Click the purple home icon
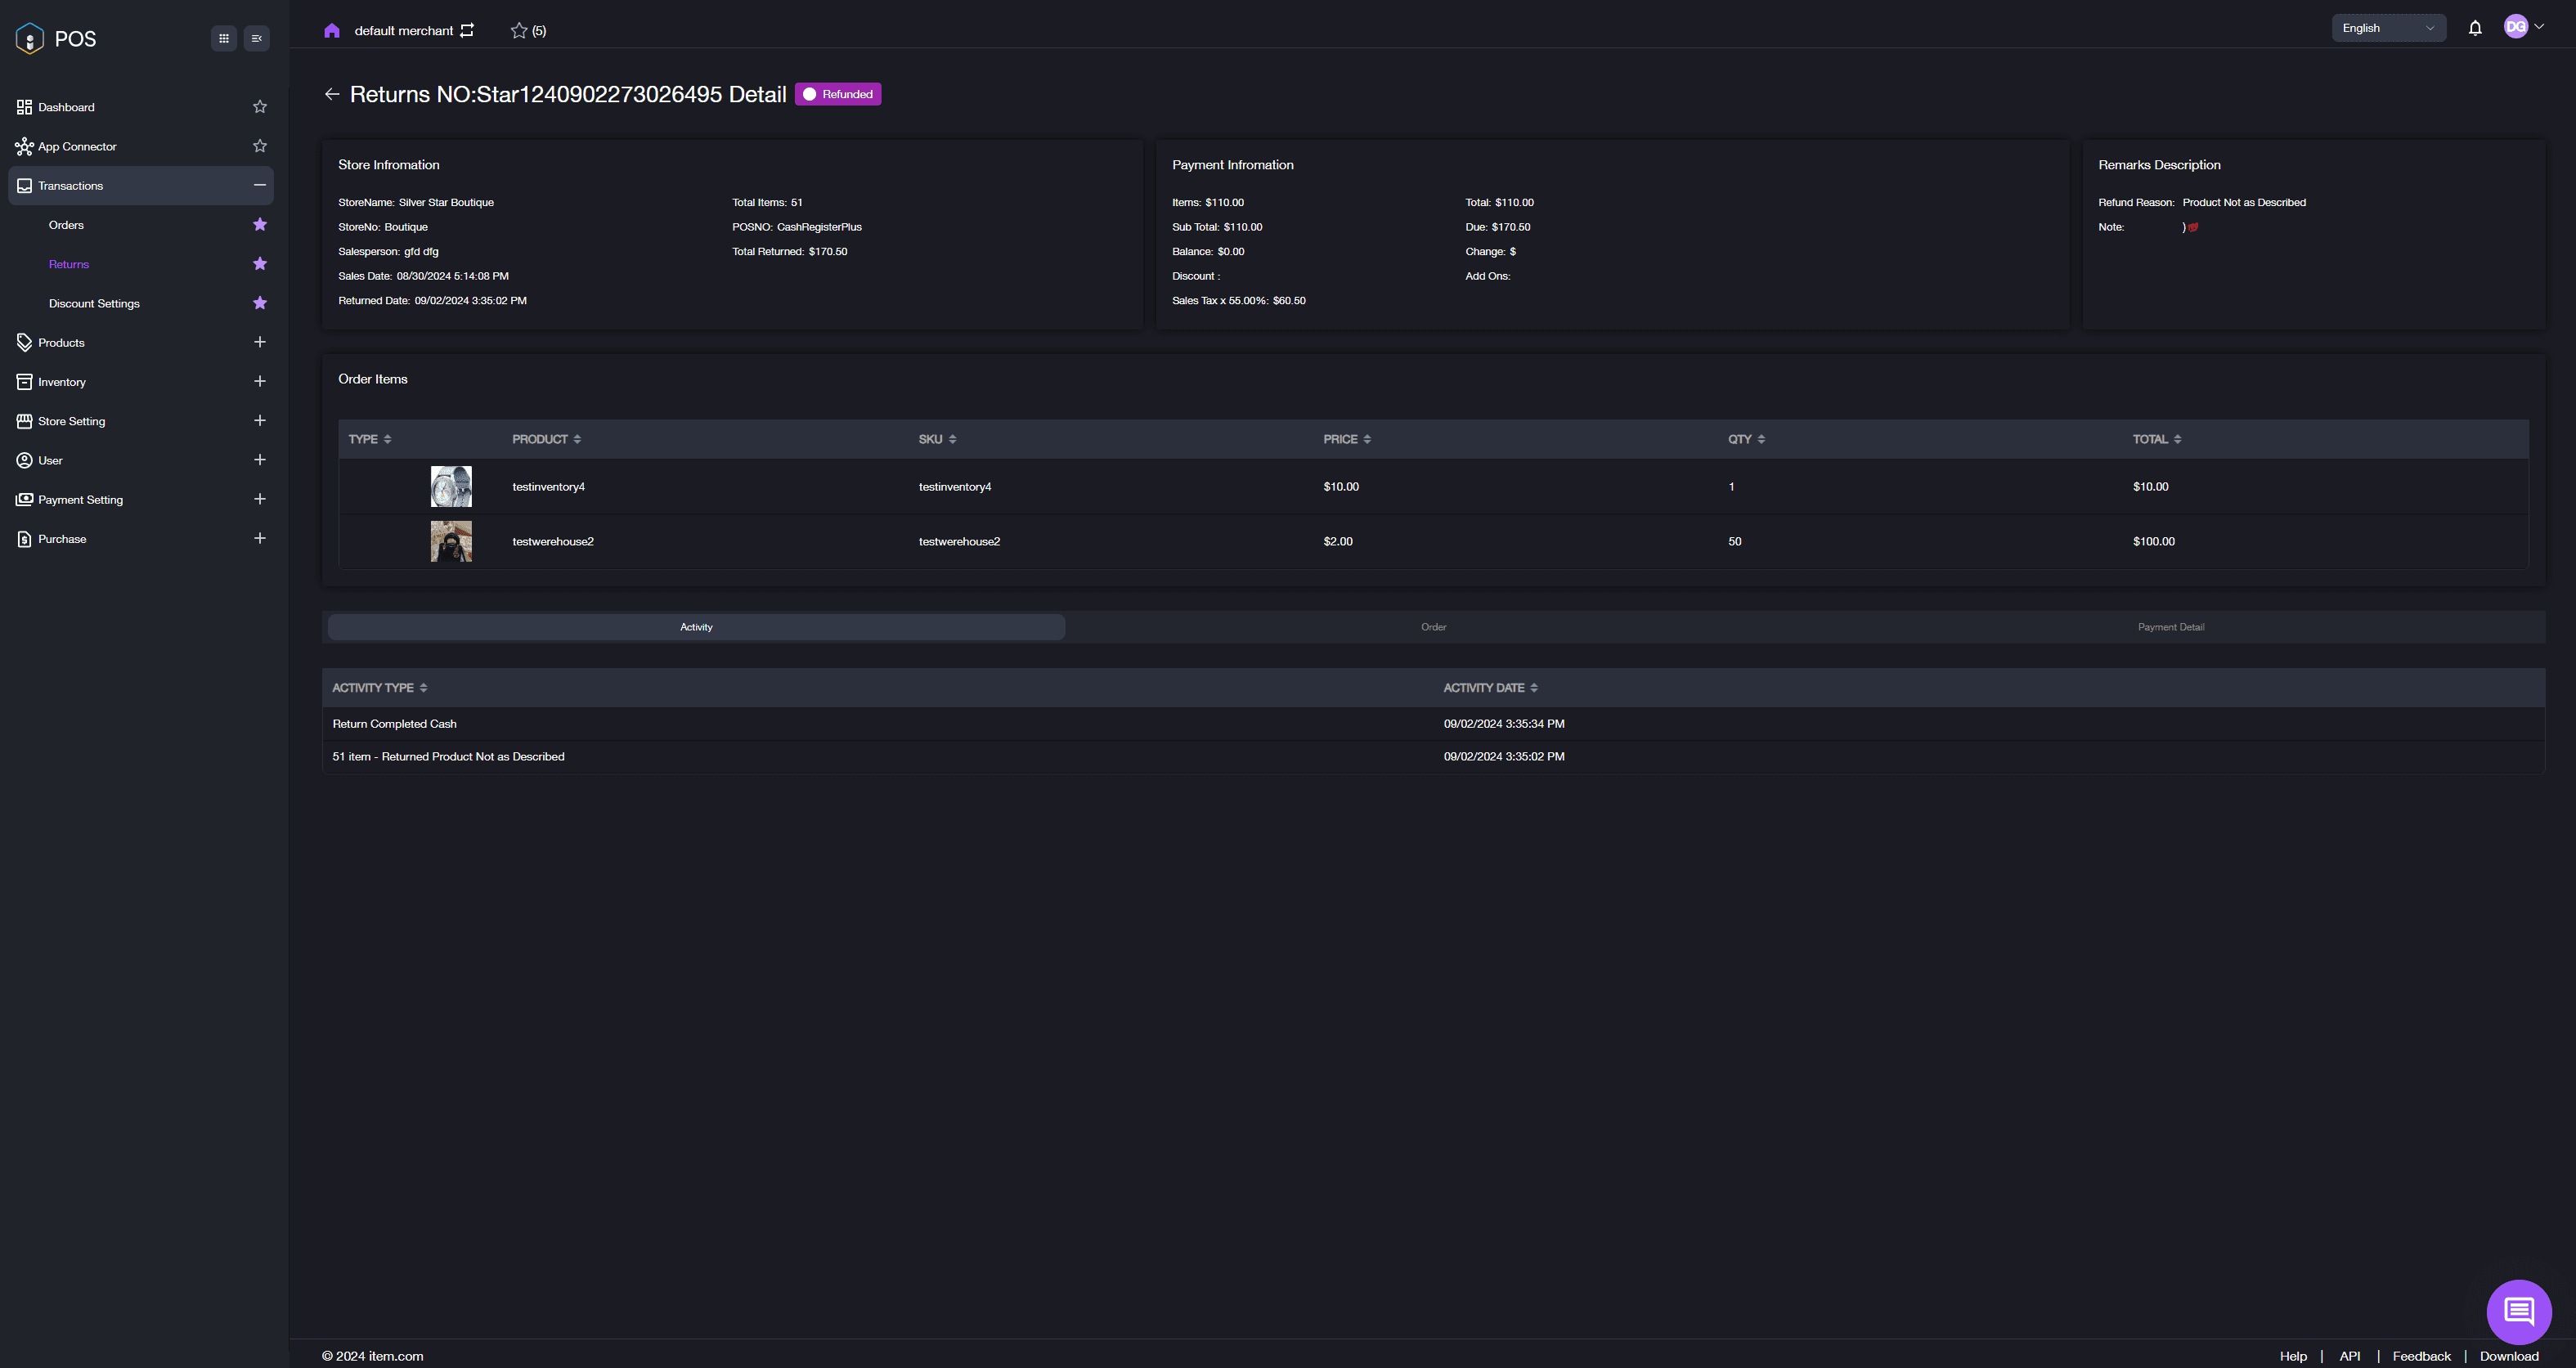 pyautogui.click(x=332, y=31)
